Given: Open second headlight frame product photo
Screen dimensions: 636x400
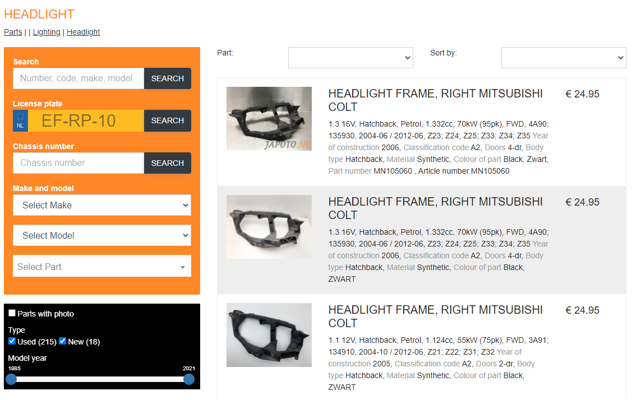Looking at the screenshot, I should [x=268, y=227].
